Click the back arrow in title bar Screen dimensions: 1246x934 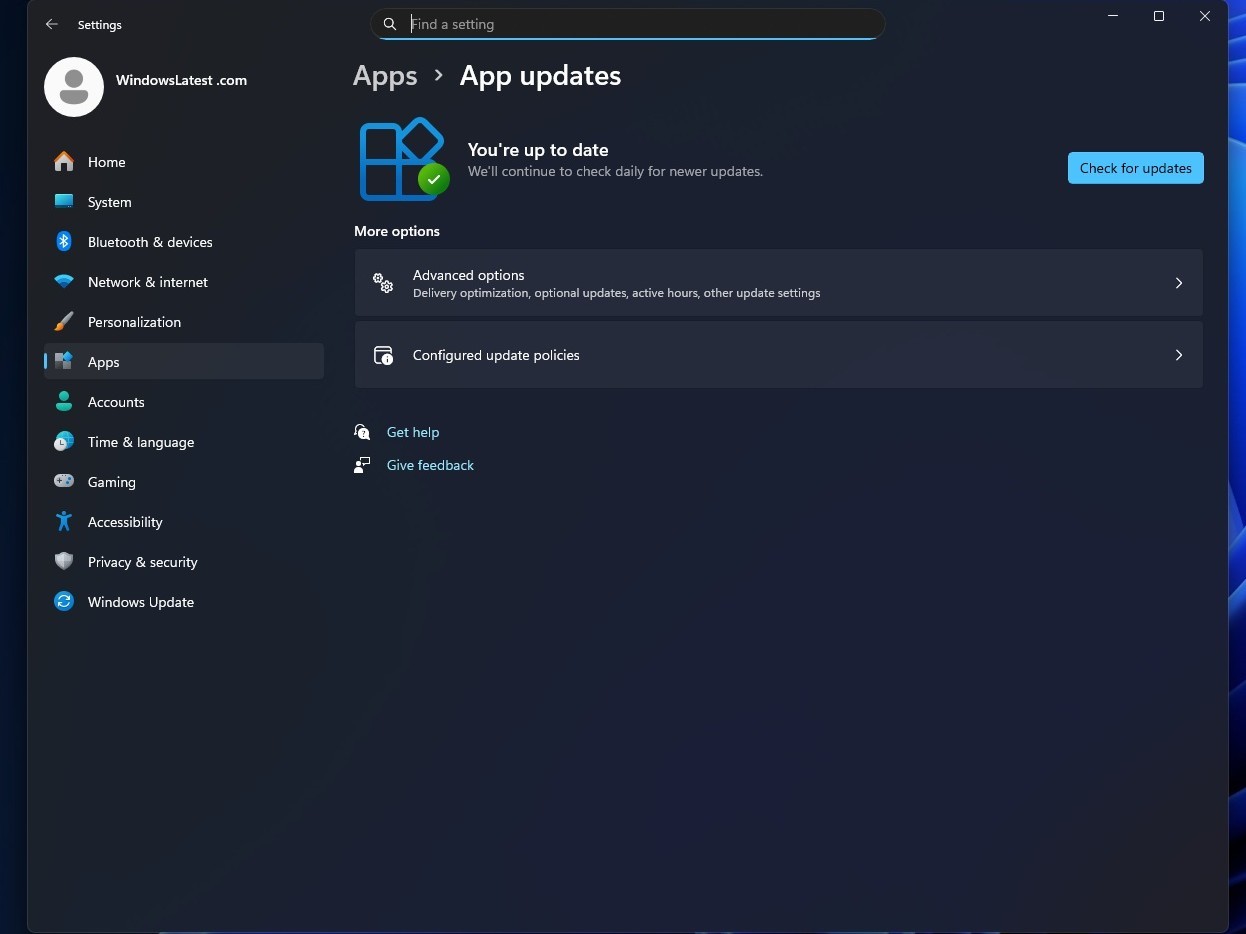coord(52,24)
